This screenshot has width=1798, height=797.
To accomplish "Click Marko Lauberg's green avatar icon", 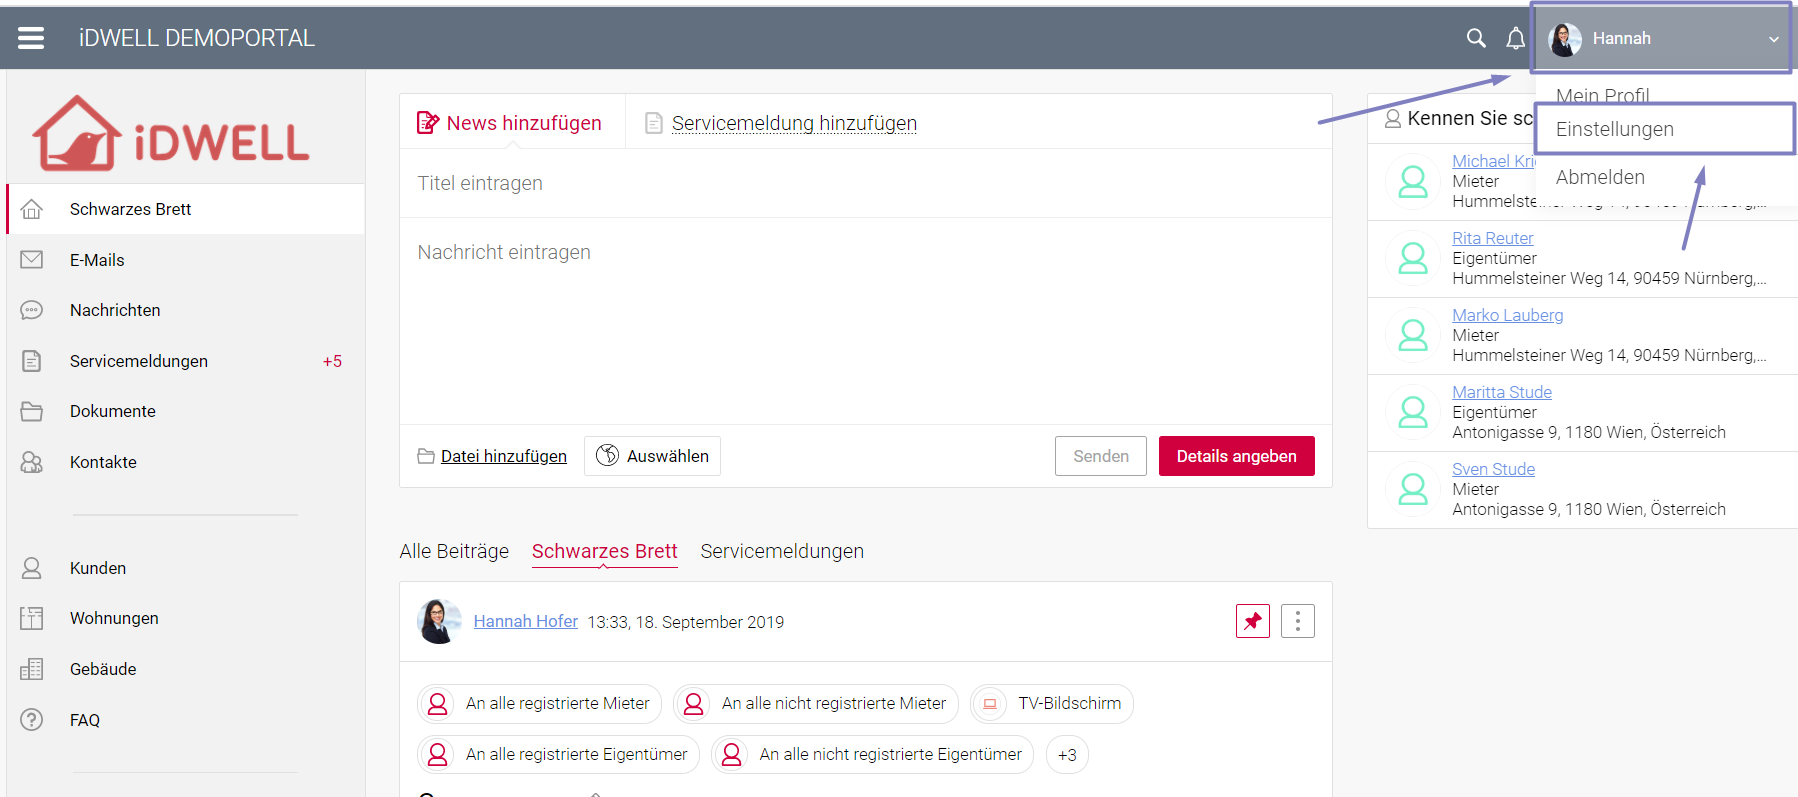I will coord(1413,335).
